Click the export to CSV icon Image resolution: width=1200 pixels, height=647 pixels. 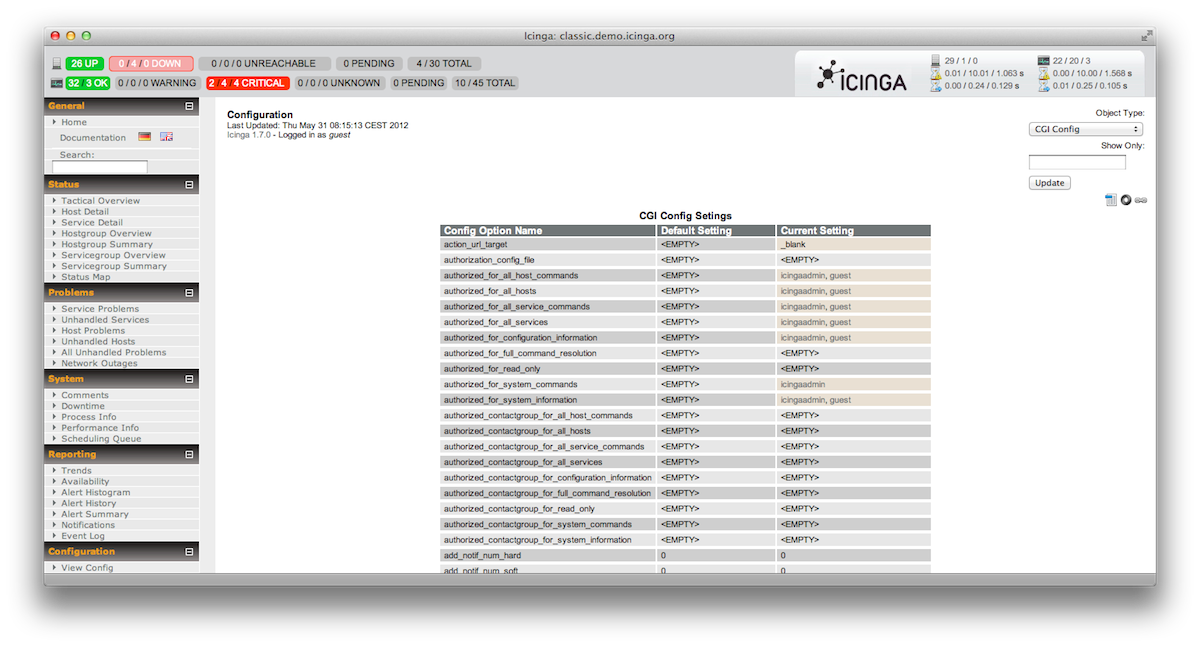[1111, 200]
